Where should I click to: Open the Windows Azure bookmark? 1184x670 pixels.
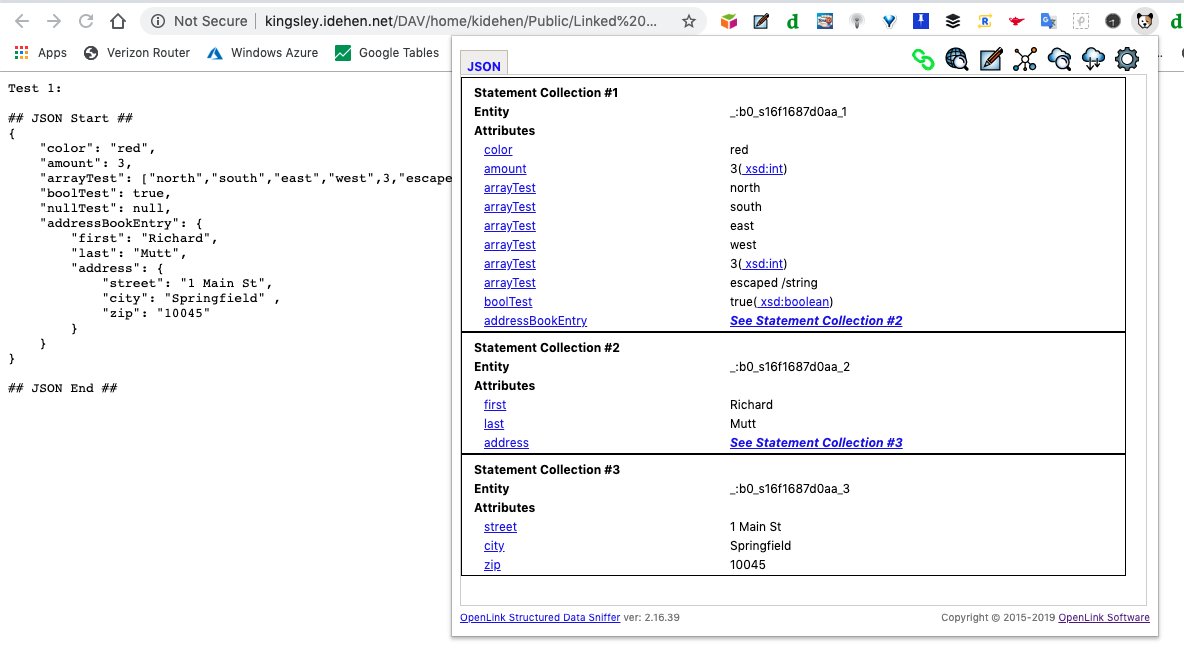(263, 53)
